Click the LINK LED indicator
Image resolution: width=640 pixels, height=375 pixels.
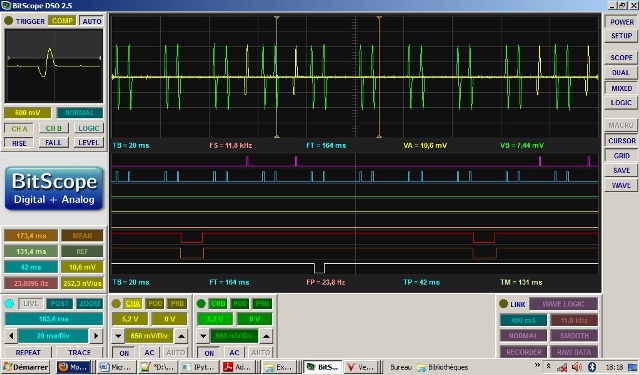coord(503,304)
